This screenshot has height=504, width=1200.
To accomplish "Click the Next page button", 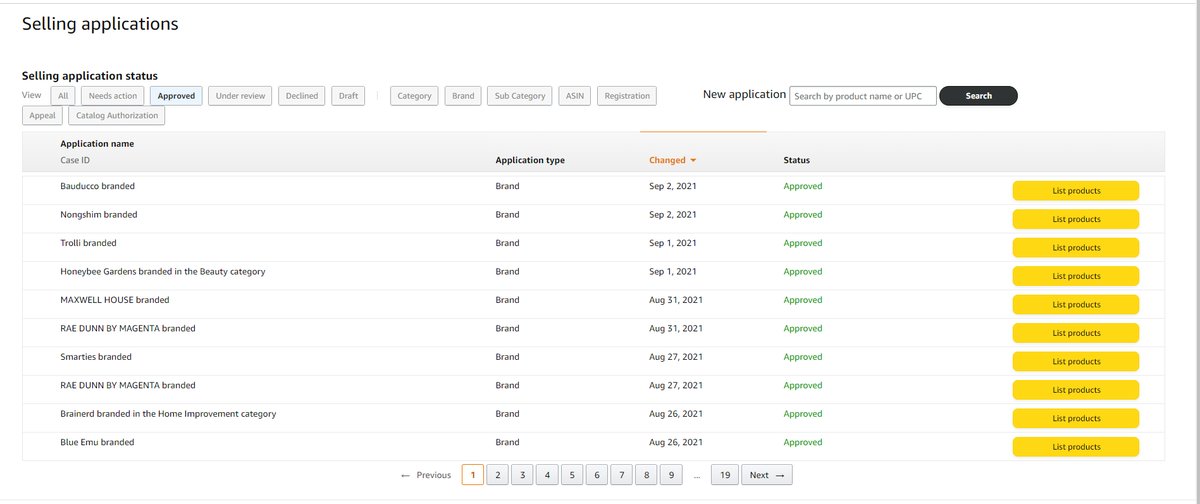I will coord(767,475).
